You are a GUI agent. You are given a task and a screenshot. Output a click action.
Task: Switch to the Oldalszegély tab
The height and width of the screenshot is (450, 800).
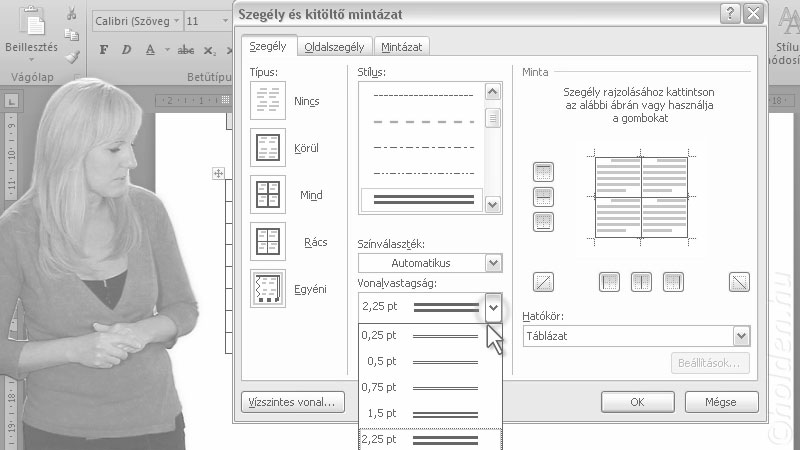[x=334, y=46]
